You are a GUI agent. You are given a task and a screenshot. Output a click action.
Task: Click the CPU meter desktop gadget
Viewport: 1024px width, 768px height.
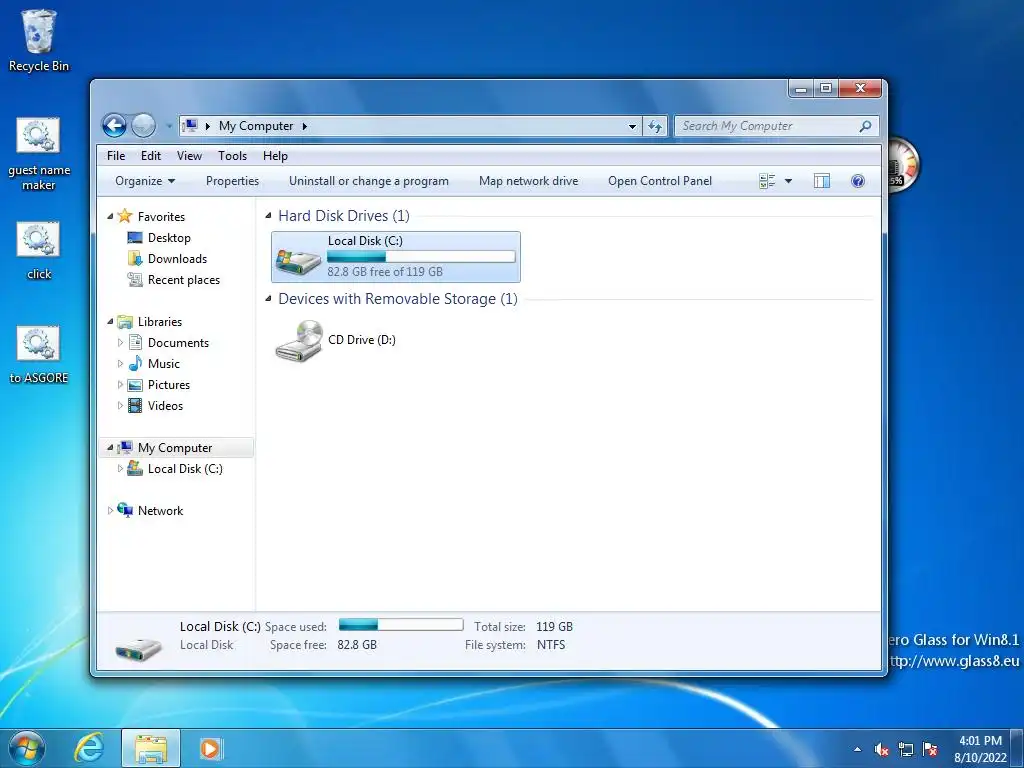(x=903, y=165)
